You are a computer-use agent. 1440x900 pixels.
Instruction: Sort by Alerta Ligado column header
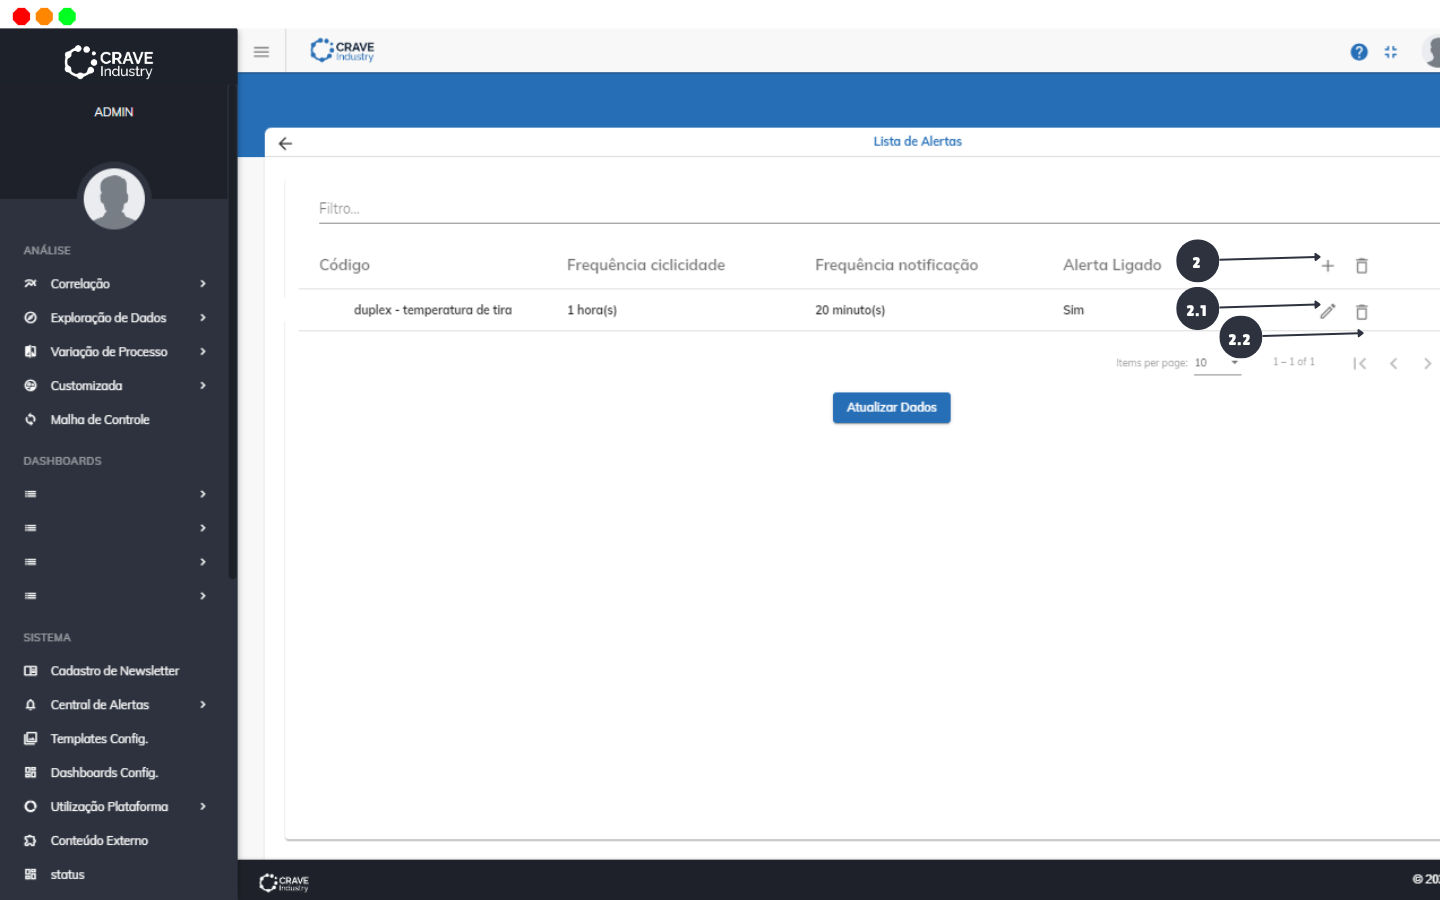[1112, 265]
